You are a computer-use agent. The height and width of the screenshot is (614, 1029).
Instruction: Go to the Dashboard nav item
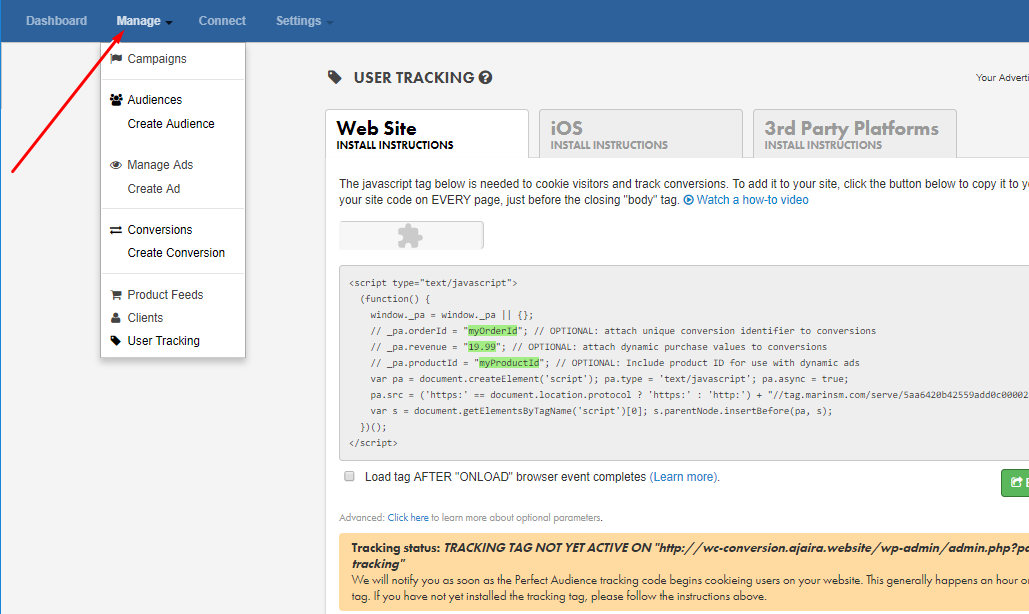pyautogui.click(x=56, y=21)
